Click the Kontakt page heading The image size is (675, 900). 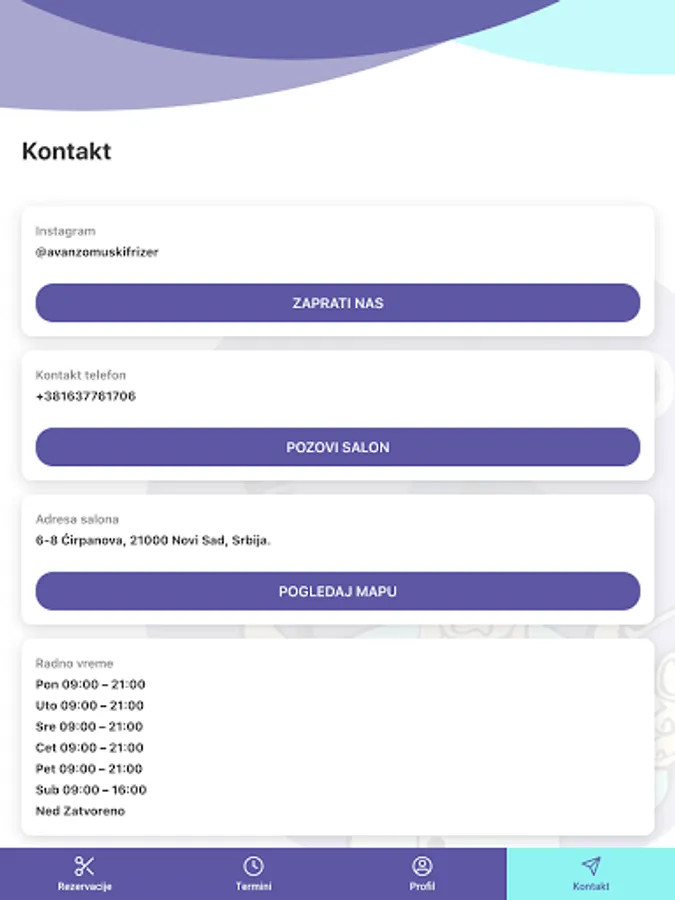pyautogui.click(x=66, y=152)
